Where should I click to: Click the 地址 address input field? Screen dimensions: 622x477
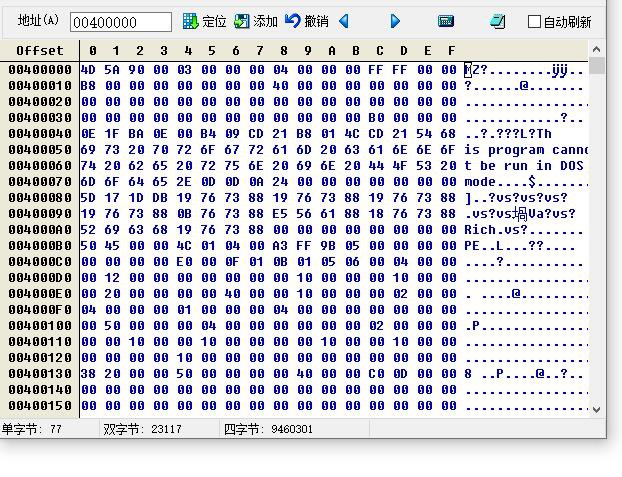coord(120,22)
